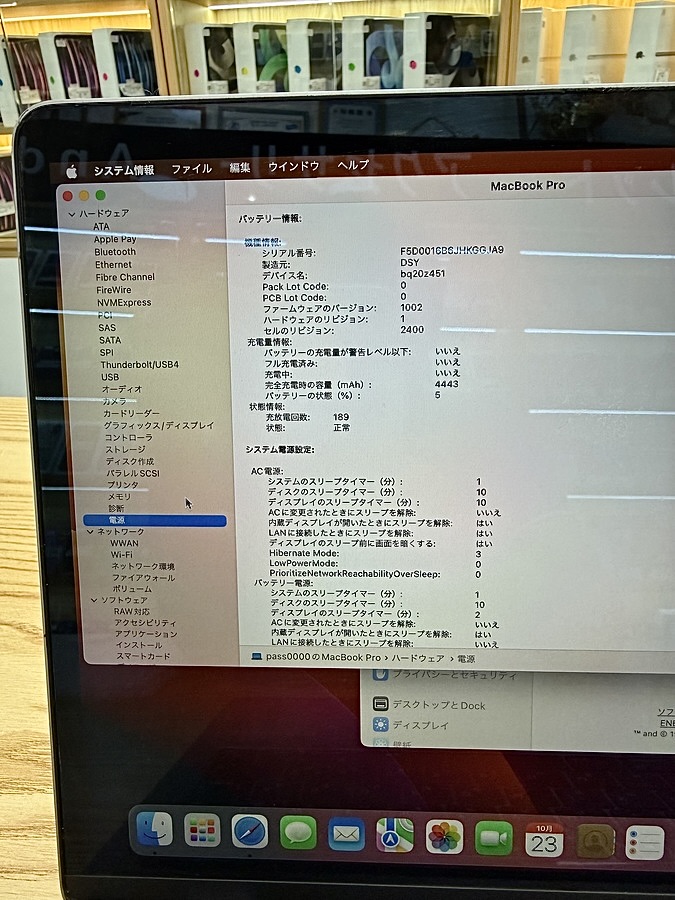Select RAW対応 in the sidebar

coord(131,612)
